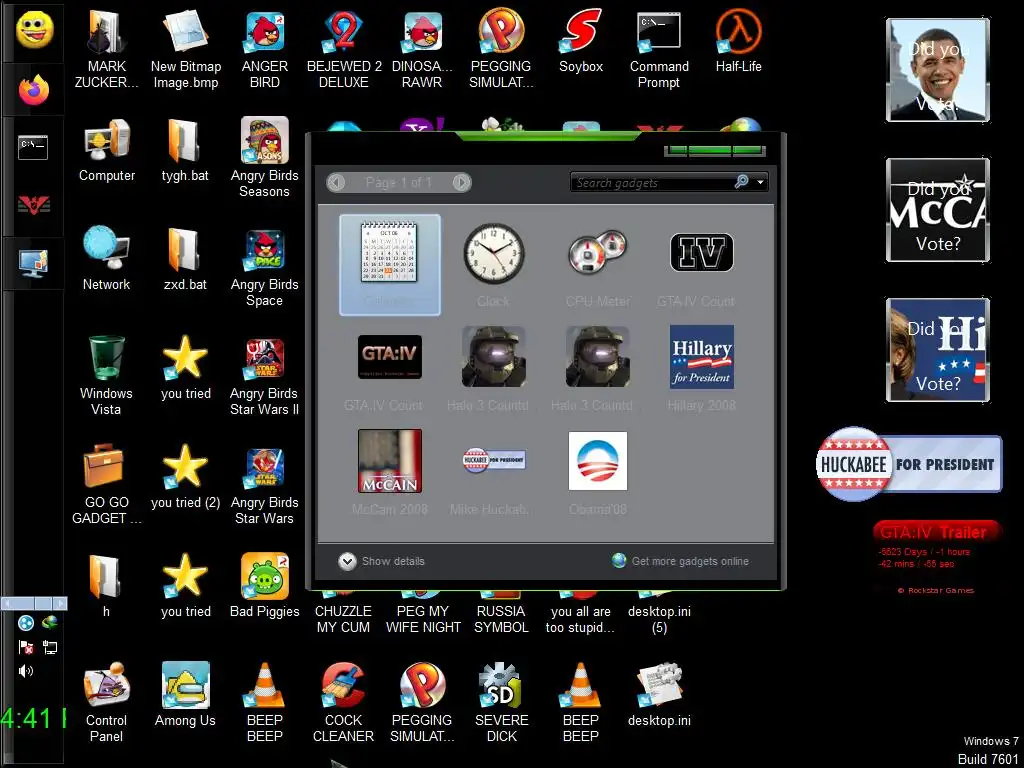Open Get more gadgets online link
Image resolution: width=1024 pixels, height=768 pixels.
[680, 561]
